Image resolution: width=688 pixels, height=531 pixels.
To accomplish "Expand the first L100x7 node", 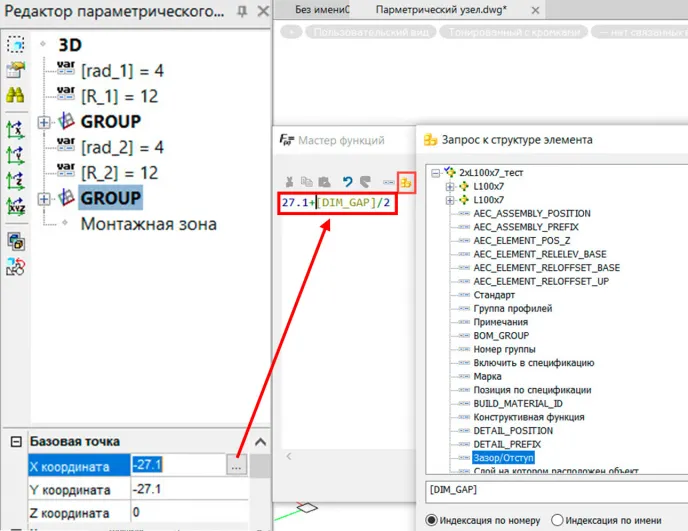I will coord(449,187).
